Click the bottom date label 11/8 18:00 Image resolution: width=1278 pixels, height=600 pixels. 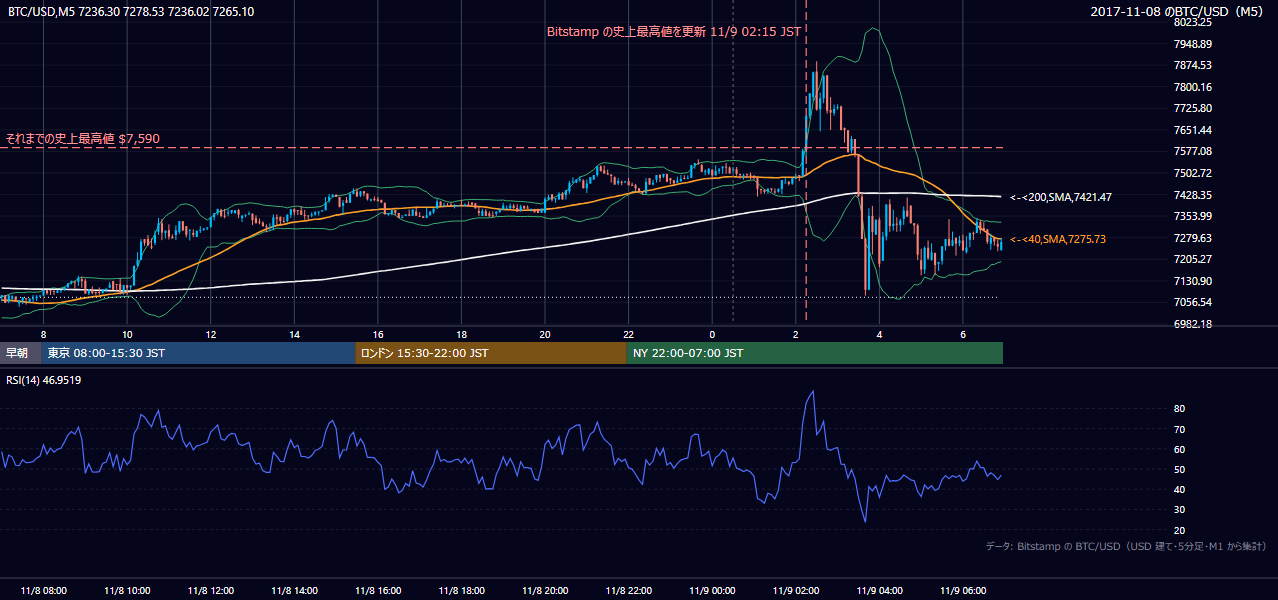[x=461, y=591]
